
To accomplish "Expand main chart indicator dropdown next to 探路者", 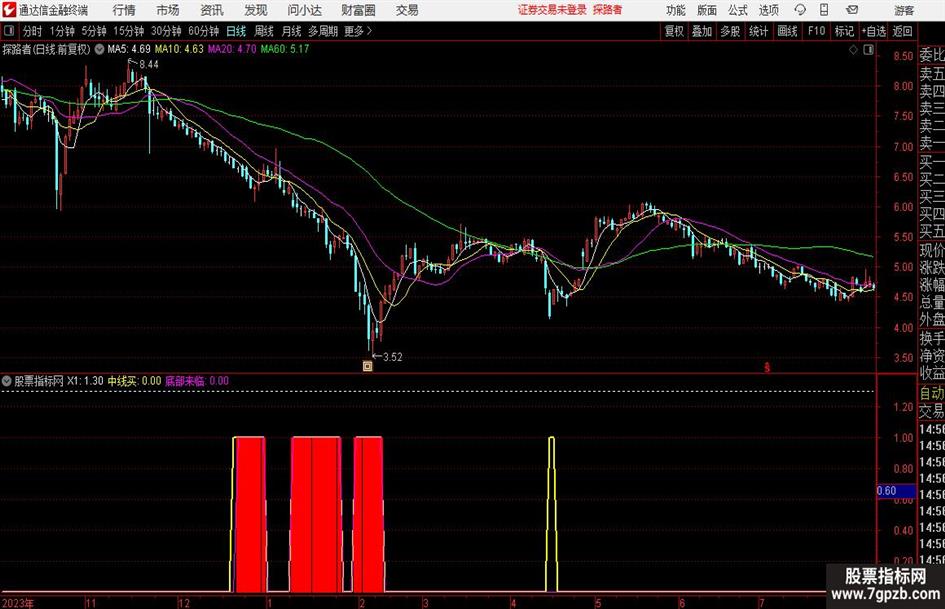I will coord(99,49).
